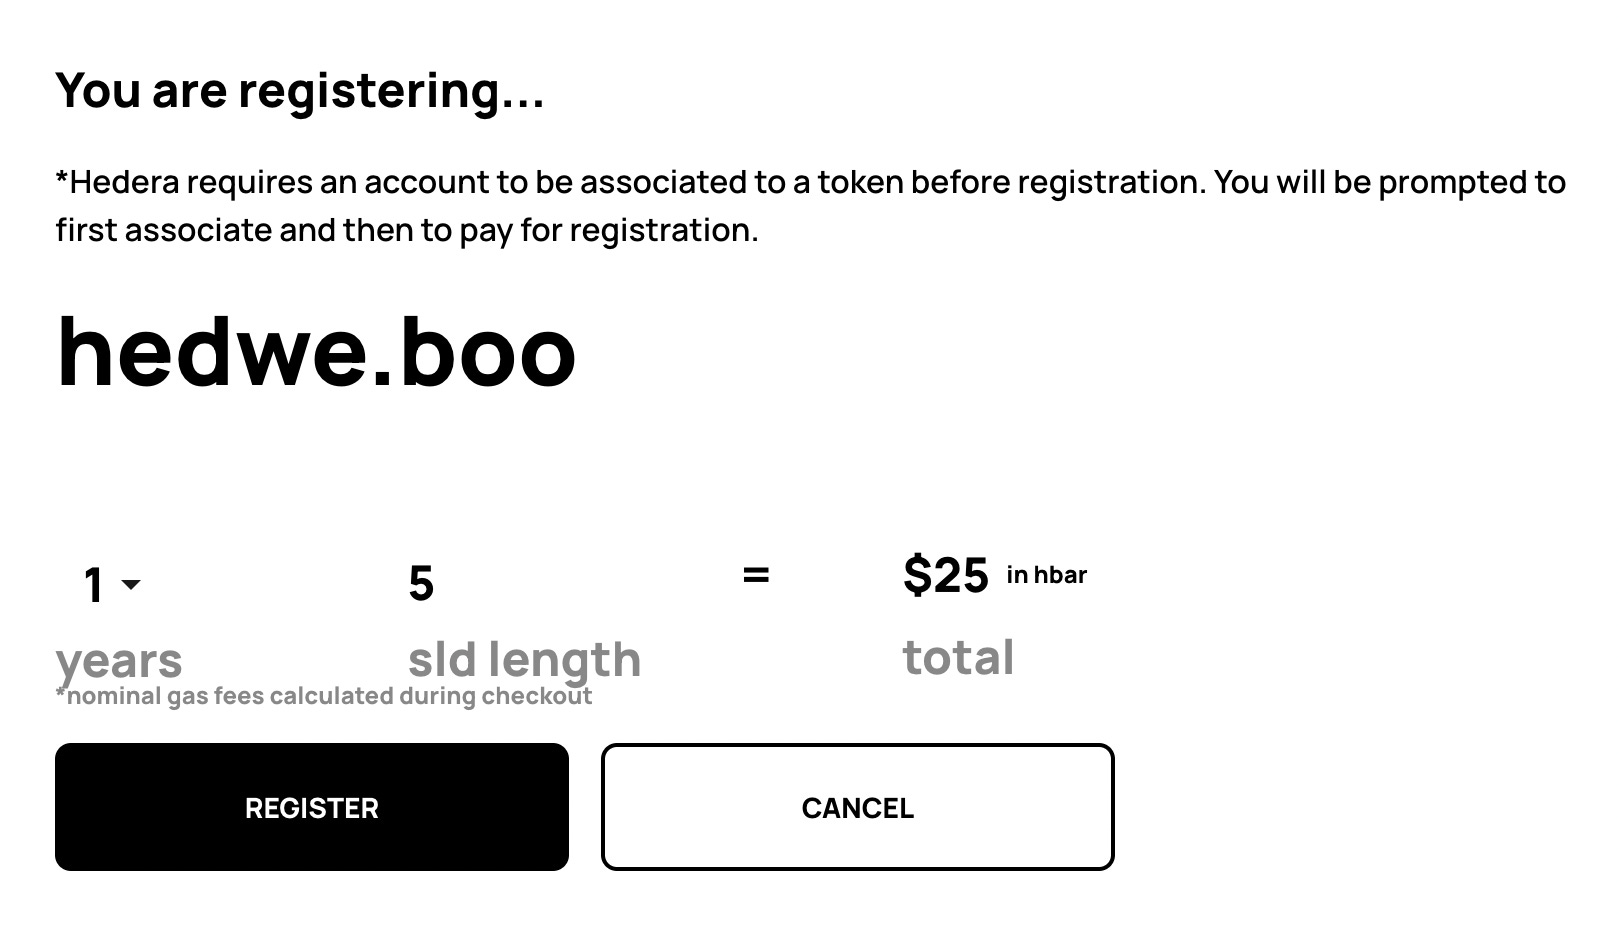Click the nominal gas fees note

324,696
